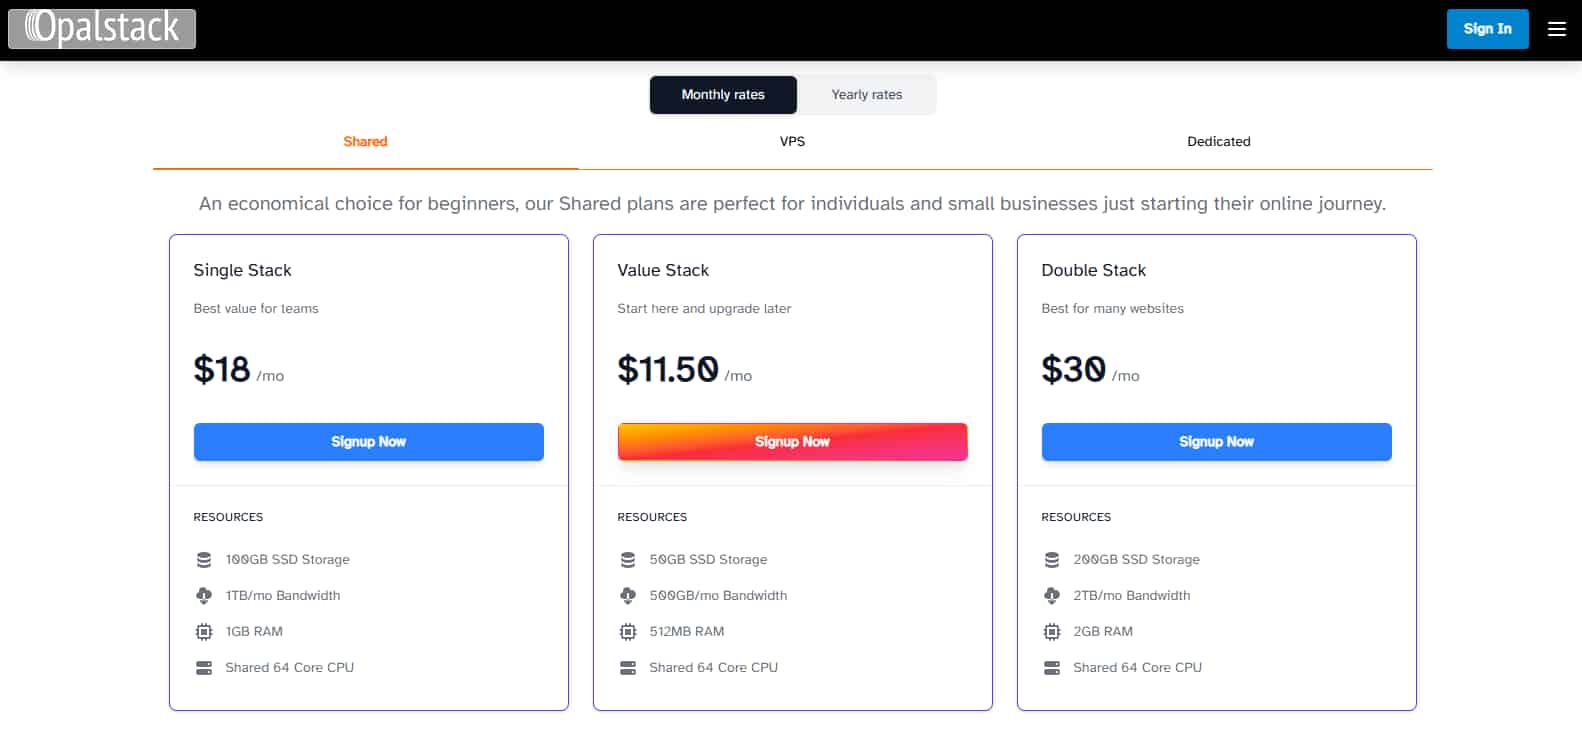Click RAM chip icon next to 1GB RAM
The width and height of the screenshot is (1582, 733).
[x=204, y=632]
